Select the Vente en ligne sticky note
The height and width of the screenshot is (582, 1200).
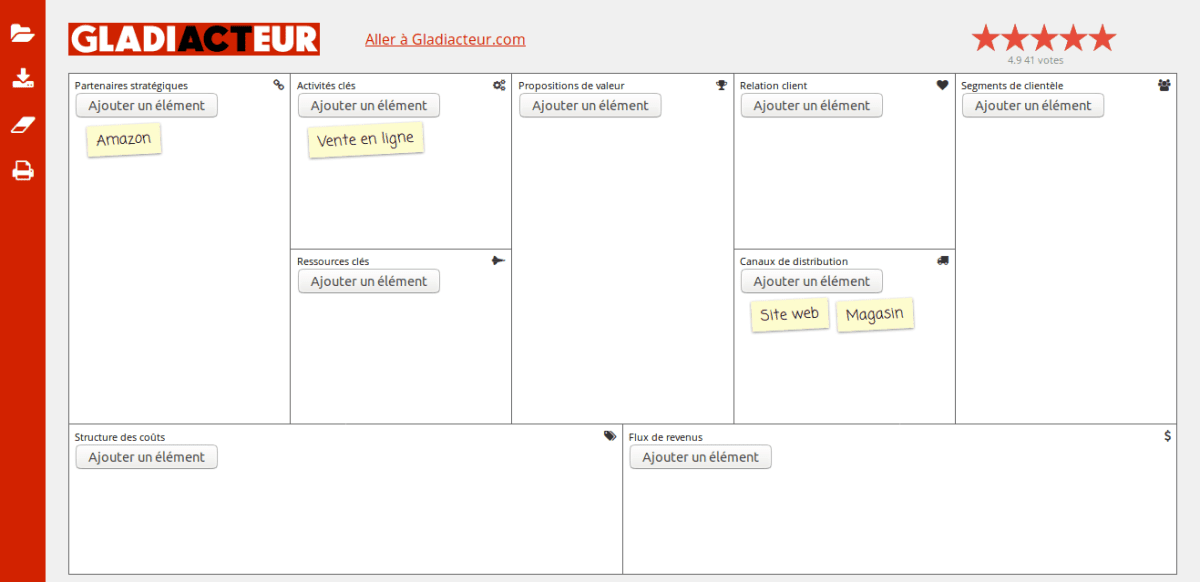tap(366, 140)
